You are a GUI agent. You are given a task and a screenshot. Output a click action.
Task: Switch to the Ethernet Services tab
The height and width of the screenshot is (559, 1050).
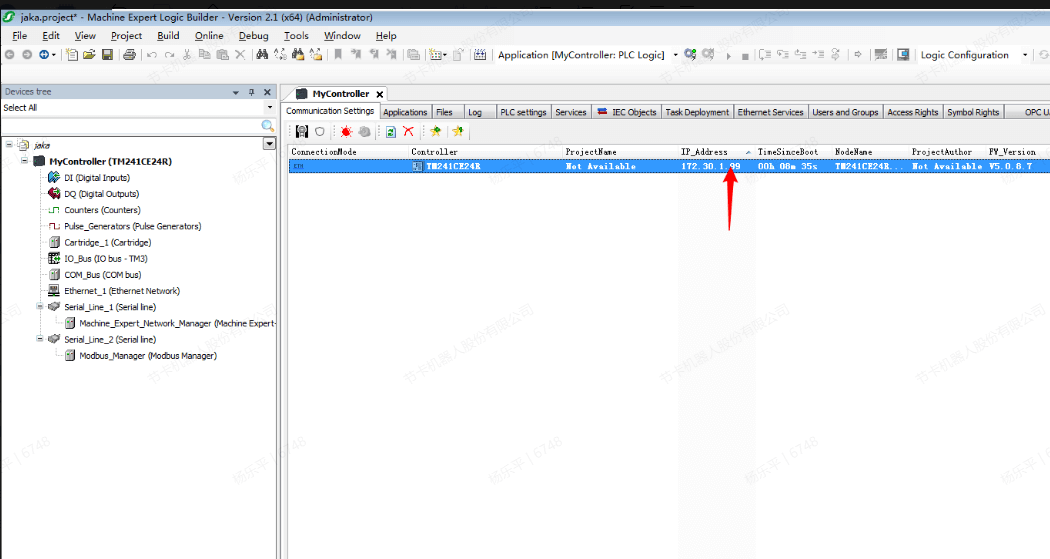(770, 112)
